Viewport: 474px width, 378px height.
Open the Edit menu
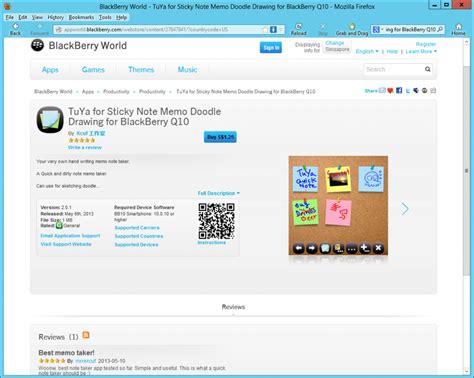(23, 17)
